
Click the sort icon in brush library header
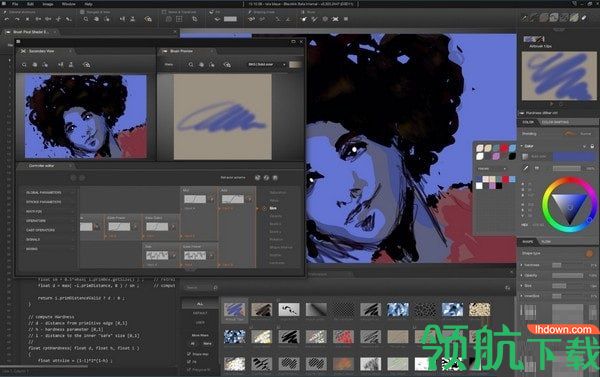pyautogui.click(x=508, y=288)
